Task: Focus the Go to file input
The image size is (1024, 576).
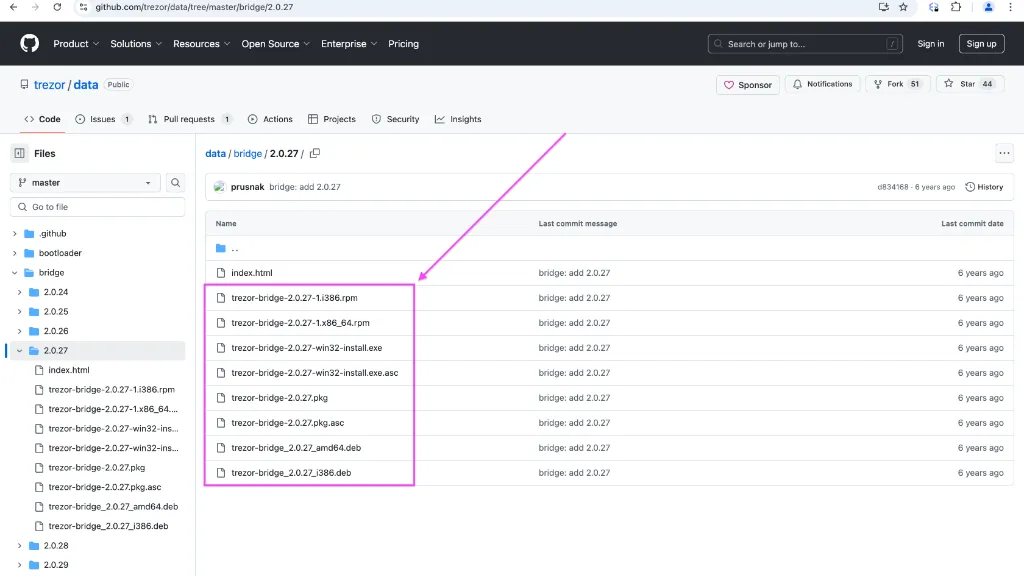Action: [x=98, y=207]
